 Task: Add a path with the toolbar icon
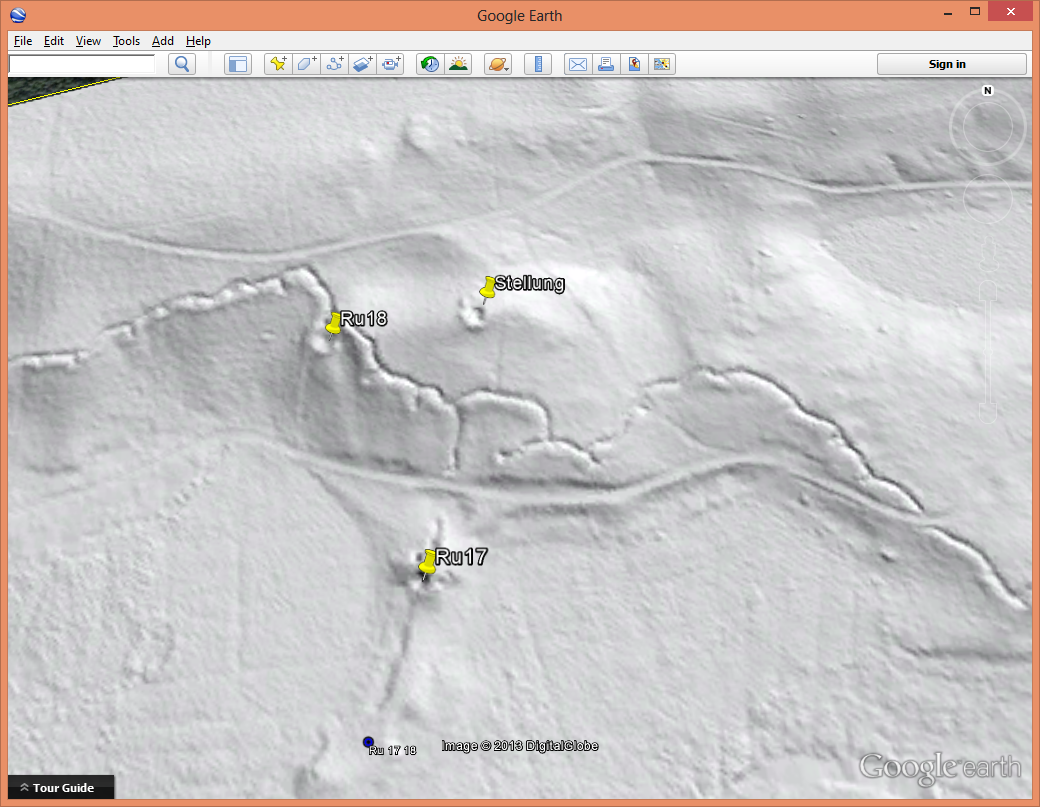pos(335,64)
